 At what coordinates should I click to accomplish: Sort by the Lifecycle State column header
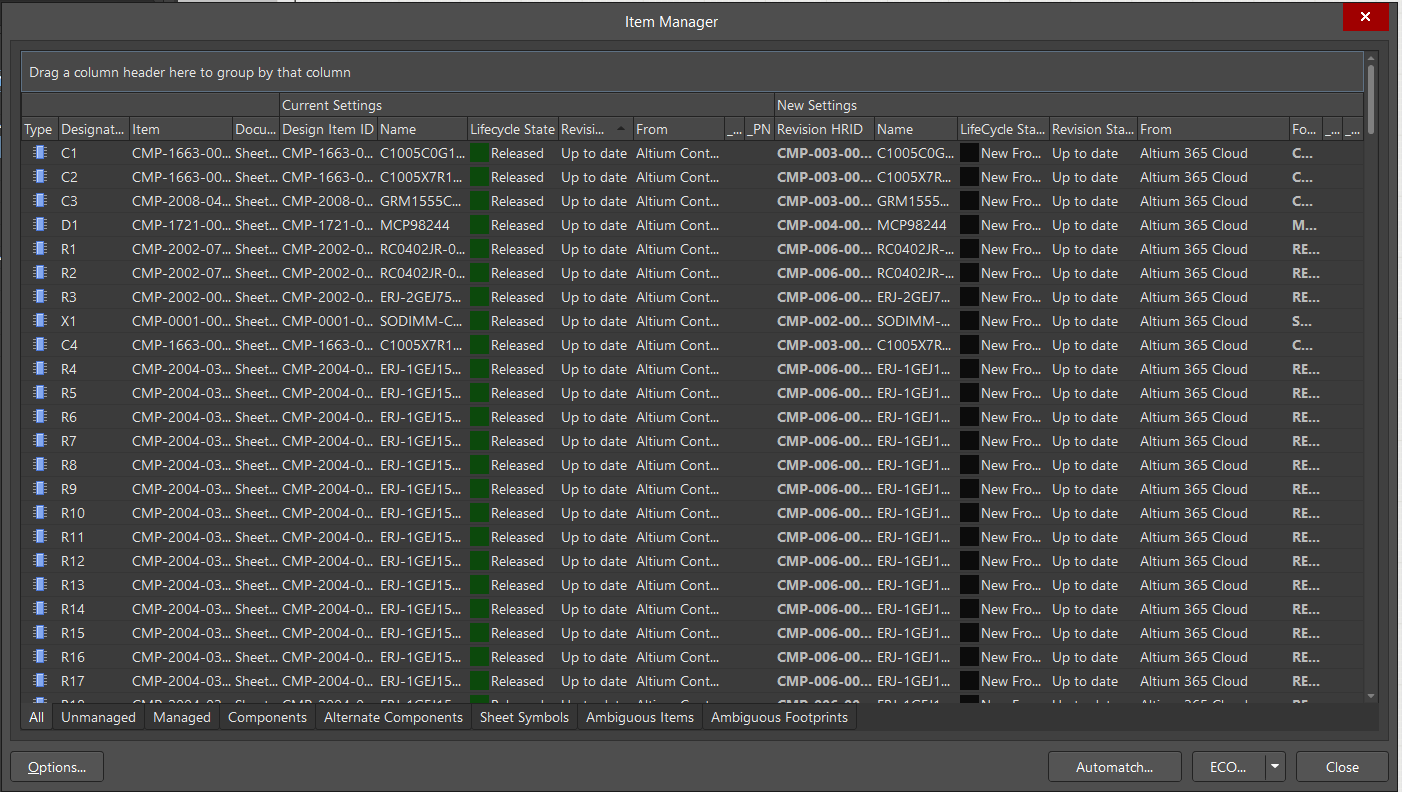point(512,129)
